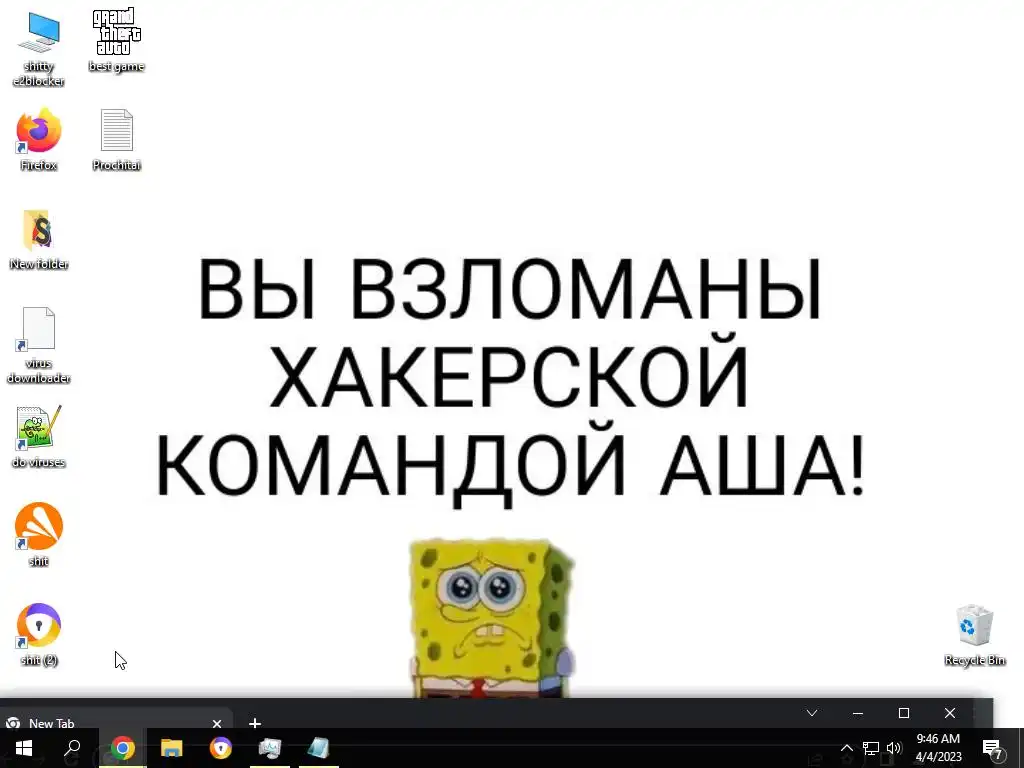This screenshot has width=1024, height=768.
Task: Open the tab search dropdown chevron
Action: tap(812, 712)
